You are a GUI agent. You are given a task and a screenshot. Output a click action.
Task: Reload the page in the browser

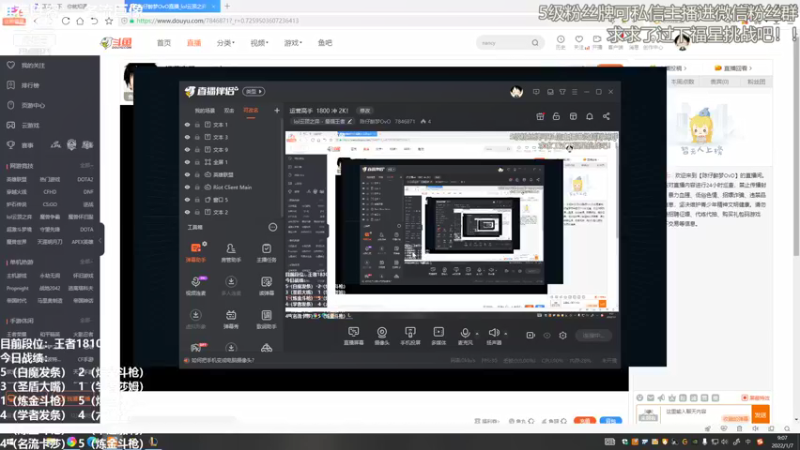click(x=66, y=21)
